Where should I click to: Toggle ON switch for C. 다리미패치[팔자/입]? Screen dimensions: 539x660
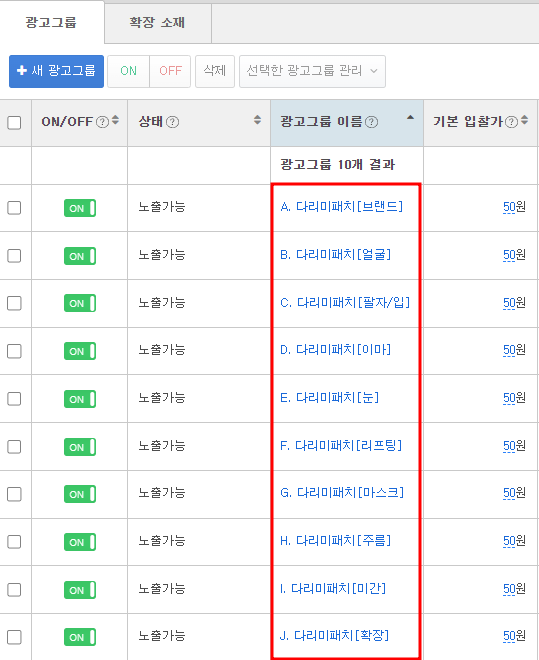[x=80, y=303]
